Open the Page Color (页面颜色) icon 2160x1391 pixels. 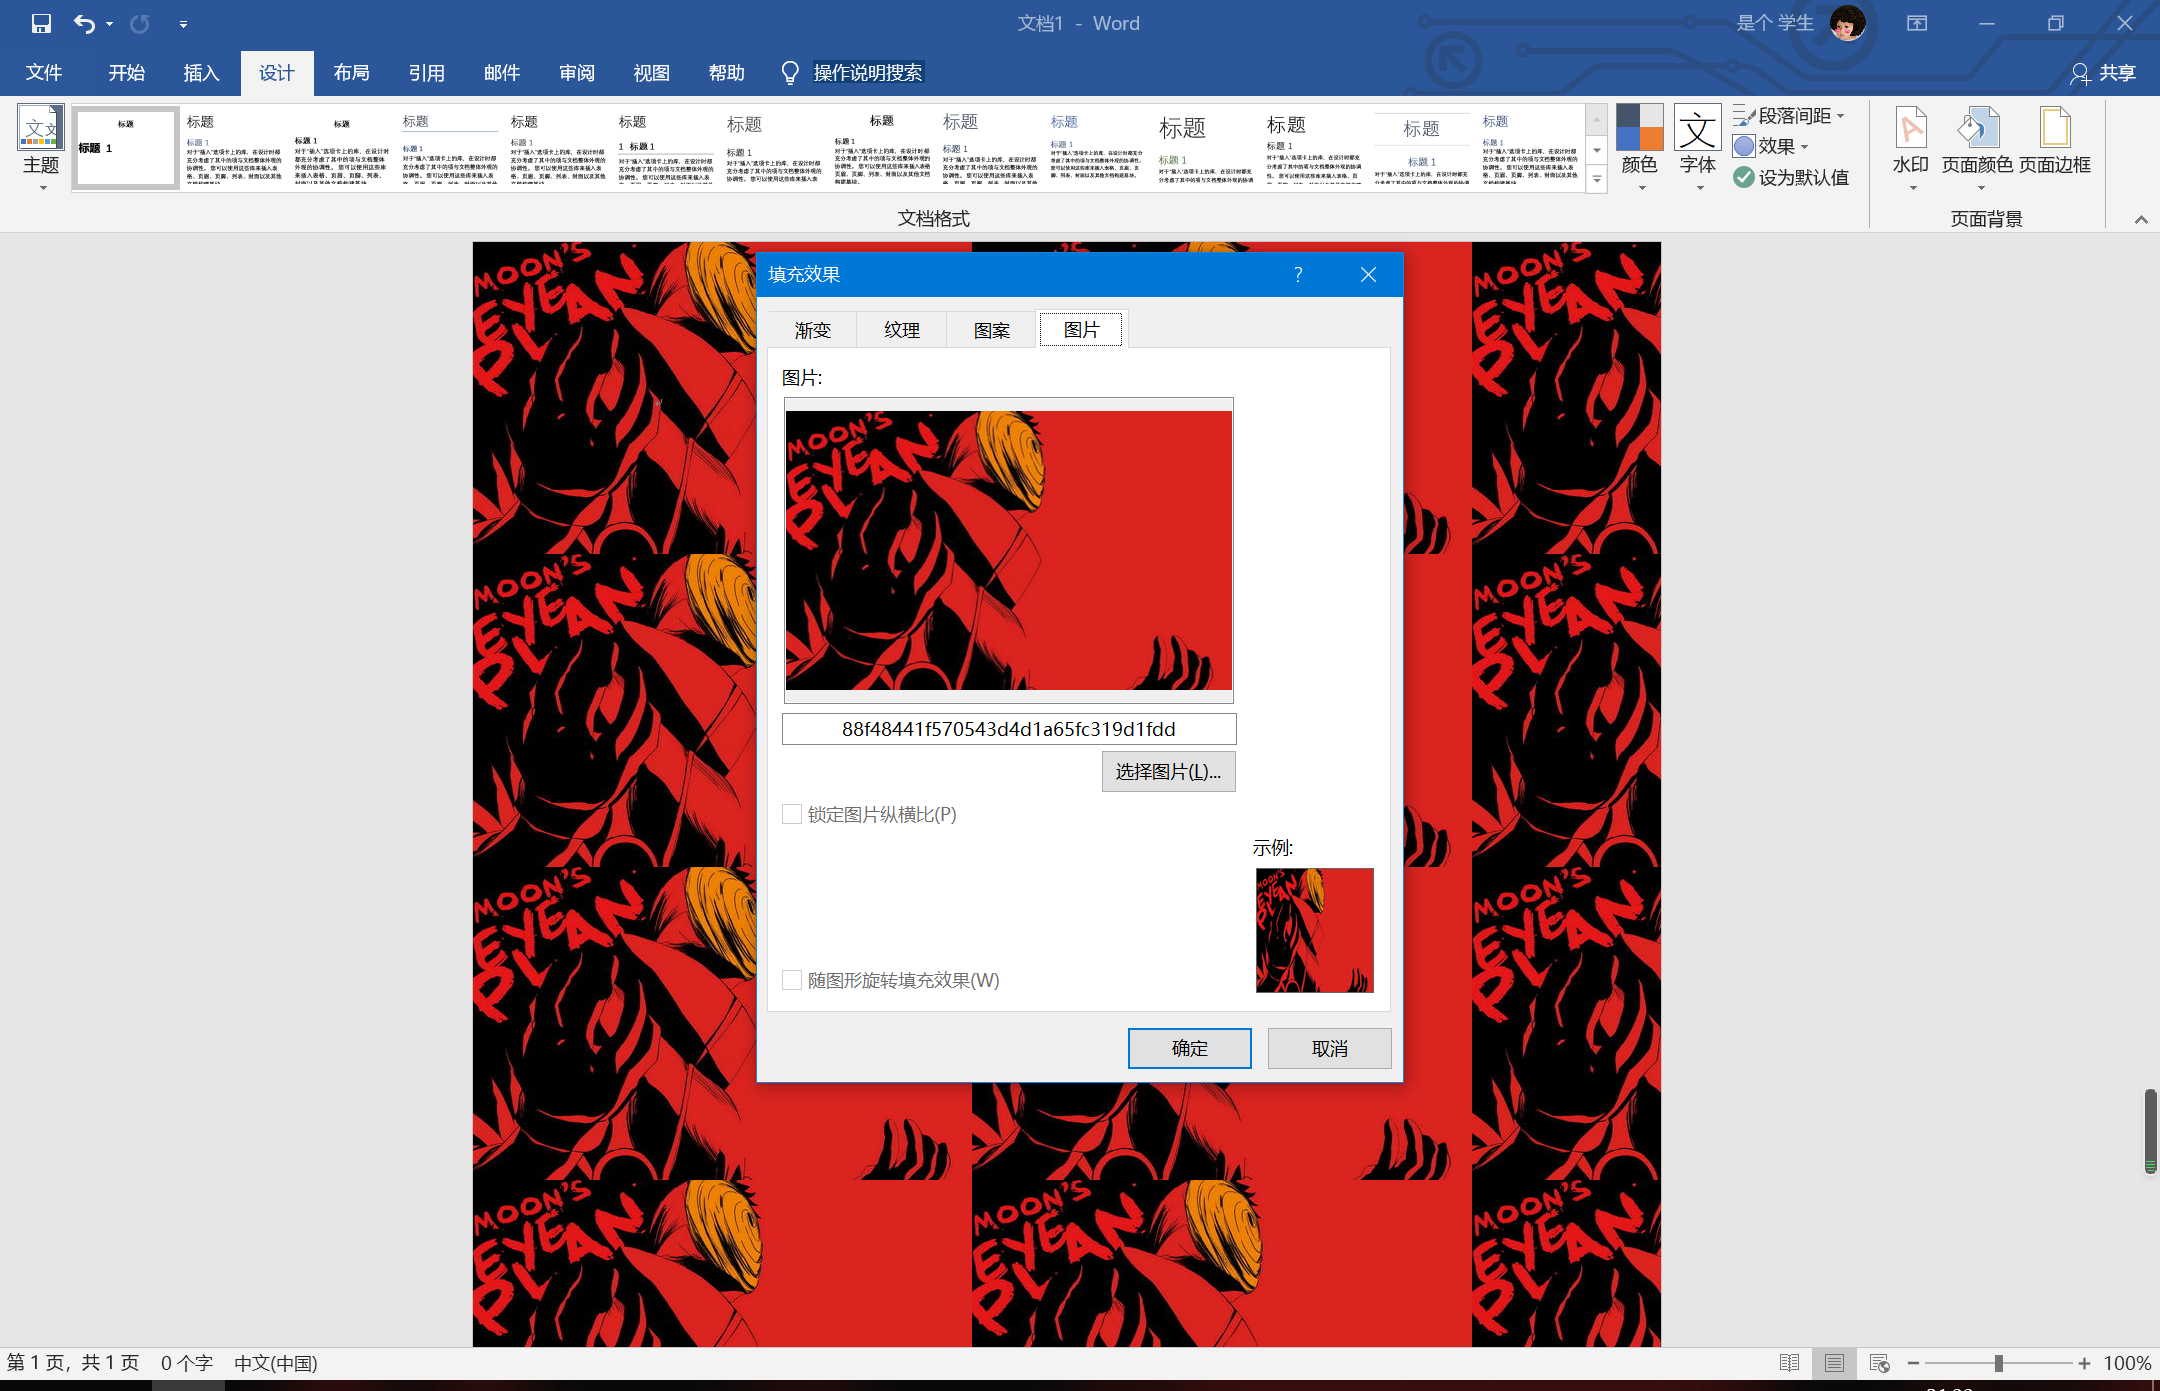pyautogui.click(x=1978, y=128)
